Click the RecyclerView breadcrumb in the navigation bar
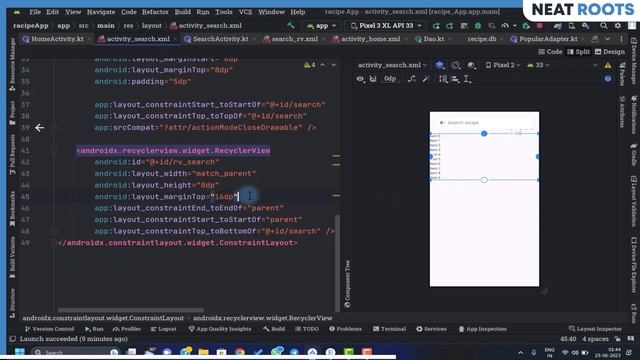Image resolution: width=640 pixels, height=360 pixels. point(263,318)
